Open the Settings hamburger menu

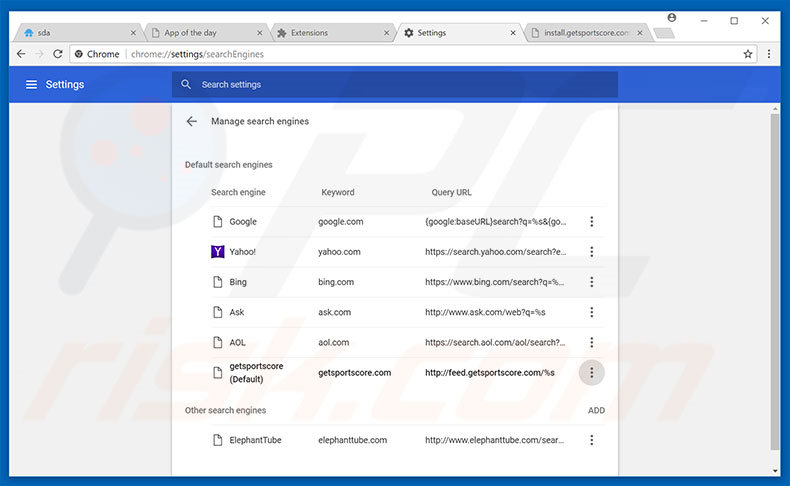(31, 85)
